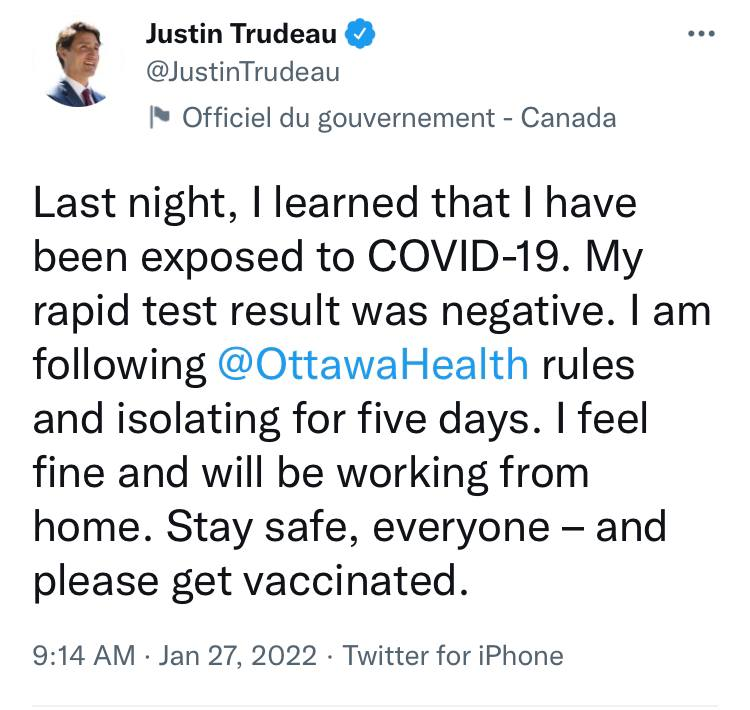Click the Officiel du gouvernement - Canada label
Screen dimensions: 750x710
click(398, 119)
